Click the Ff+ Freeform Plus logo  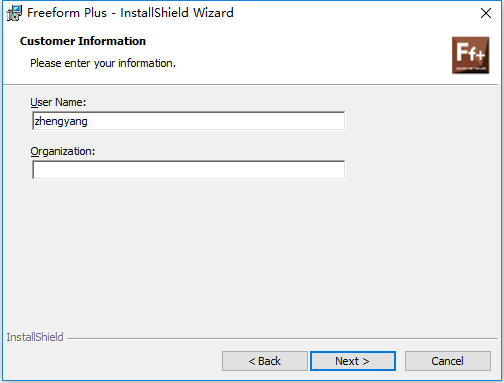click(x=470, y=55)
